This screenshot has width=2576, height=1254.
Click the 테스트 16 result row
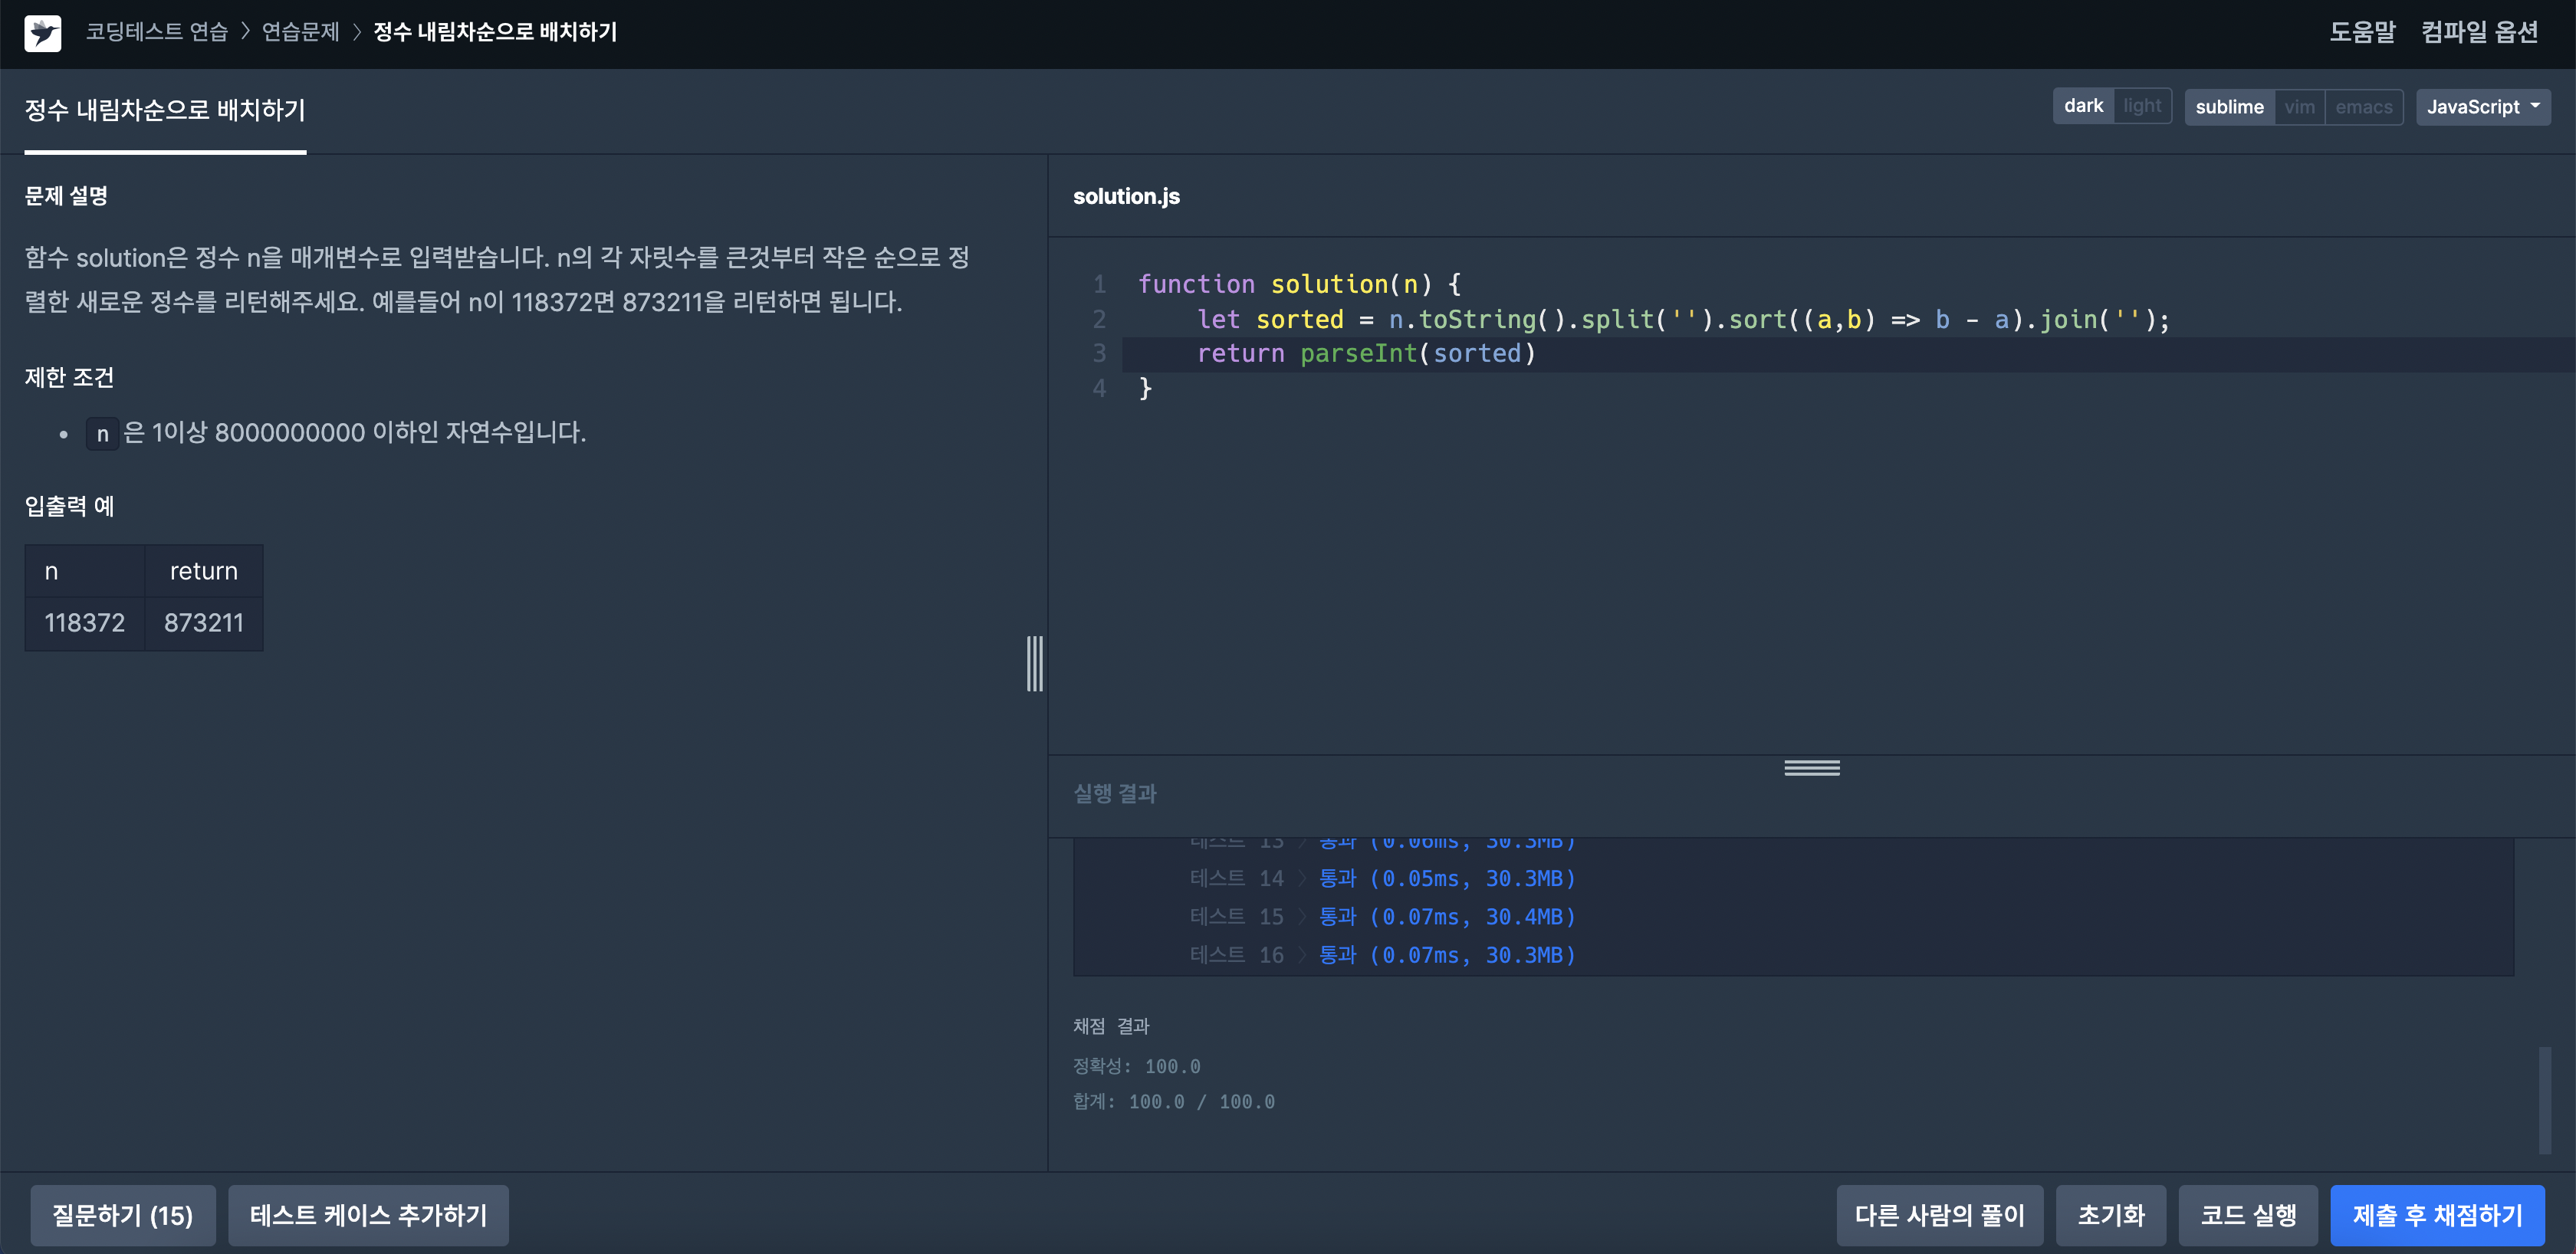(1382, 955)
